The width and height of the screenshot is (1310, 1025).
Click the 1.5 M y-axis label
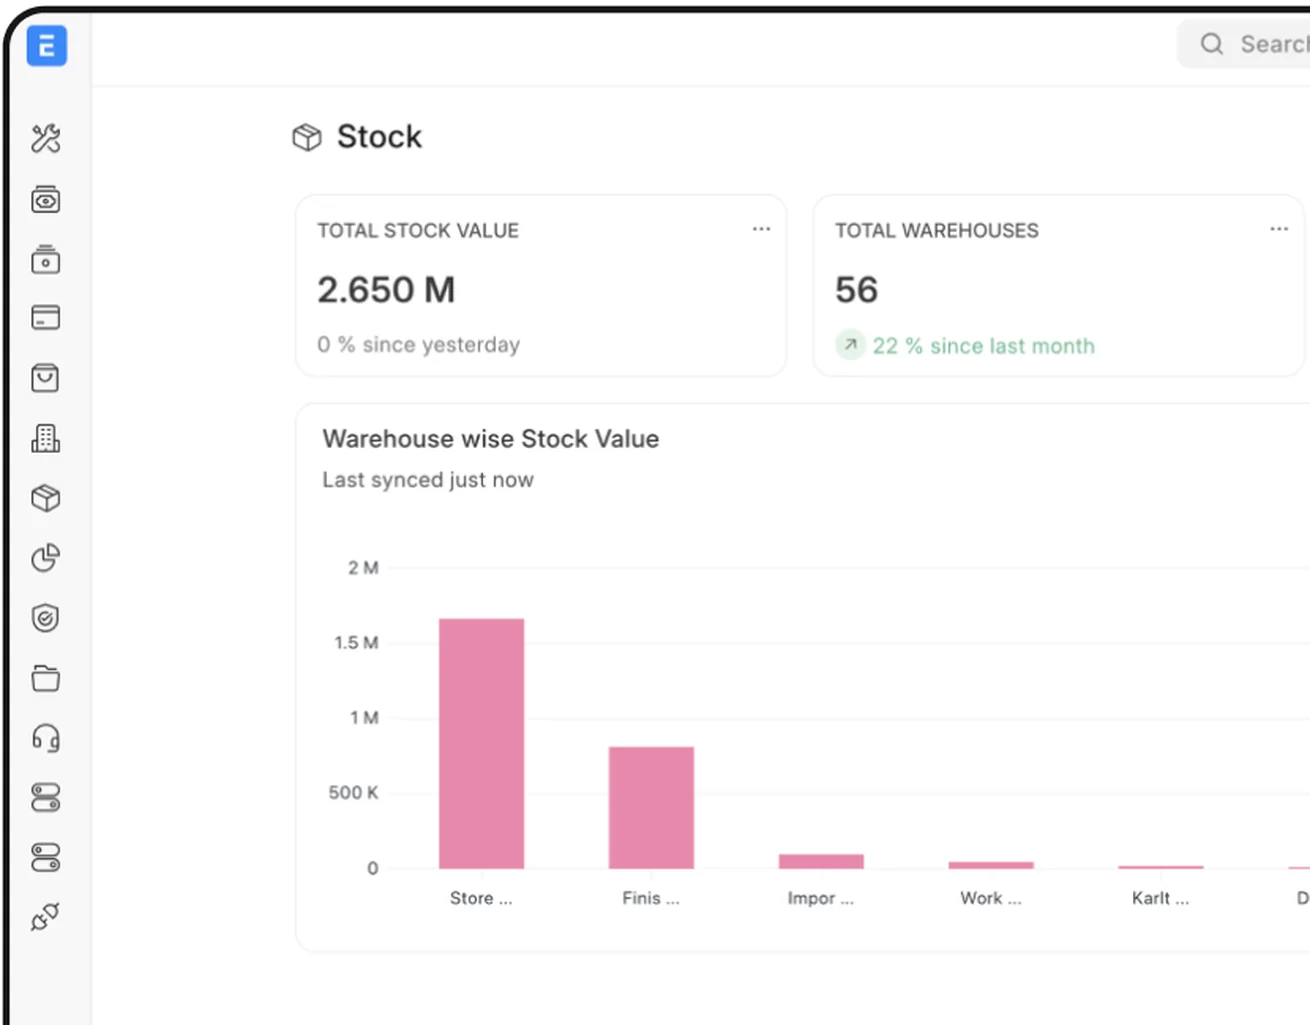coord(356,643)
